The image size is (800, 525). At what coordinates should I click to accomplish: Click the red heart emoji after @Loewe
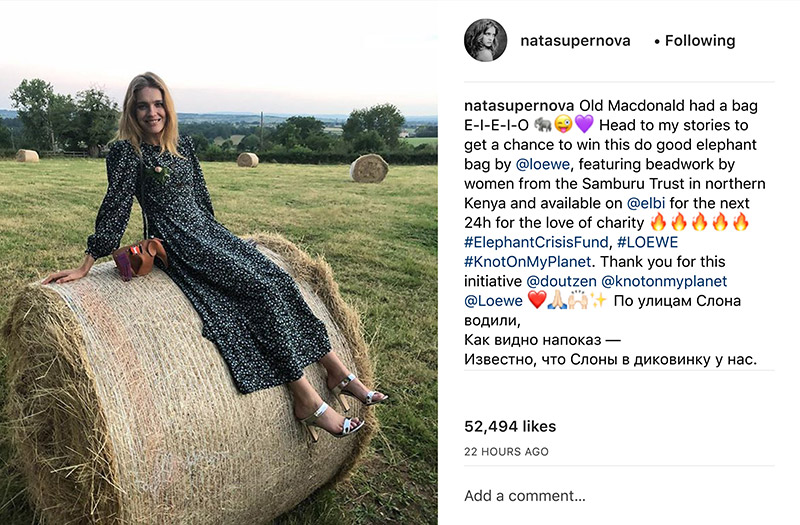point(538,300)
